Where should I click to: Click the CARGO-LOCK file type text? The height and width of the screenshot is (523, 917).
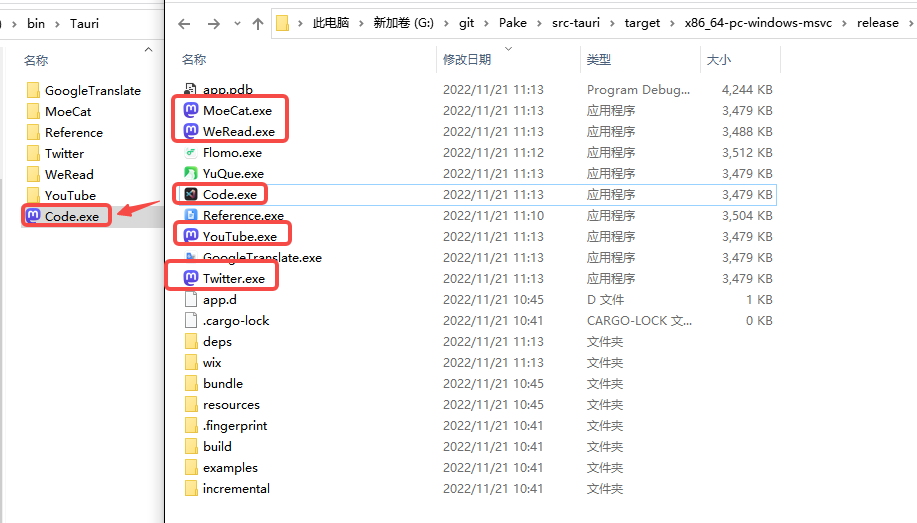(639, 321)
